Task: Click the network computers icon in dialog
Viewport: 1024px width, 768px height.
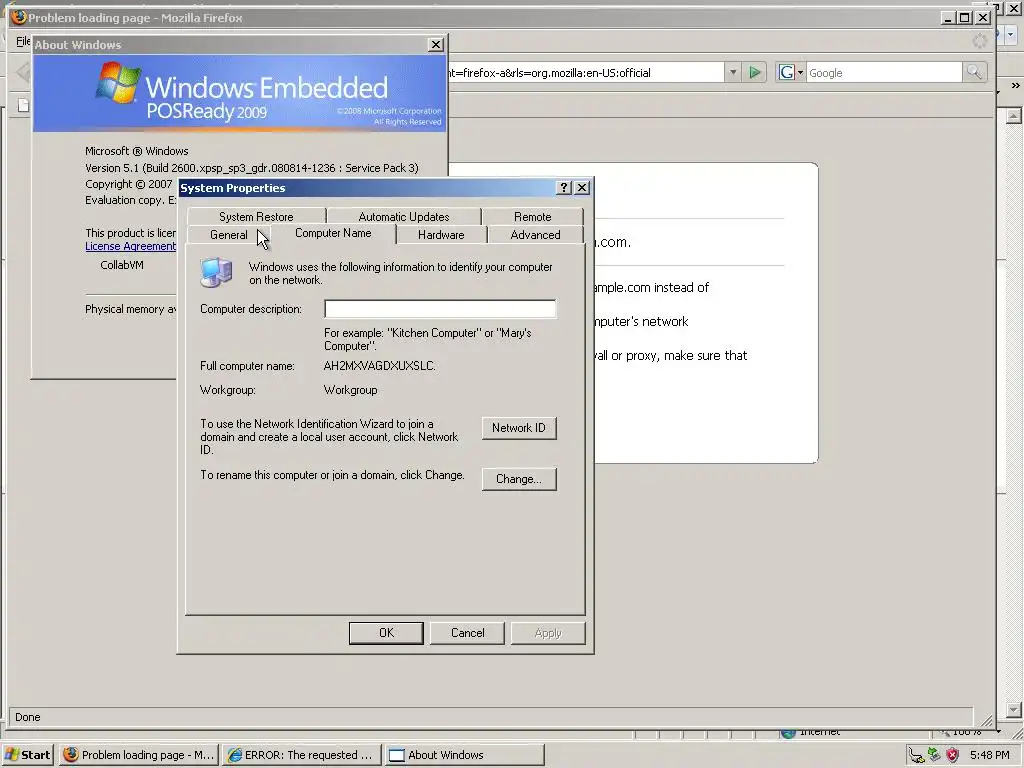Action: click(216, 272)
